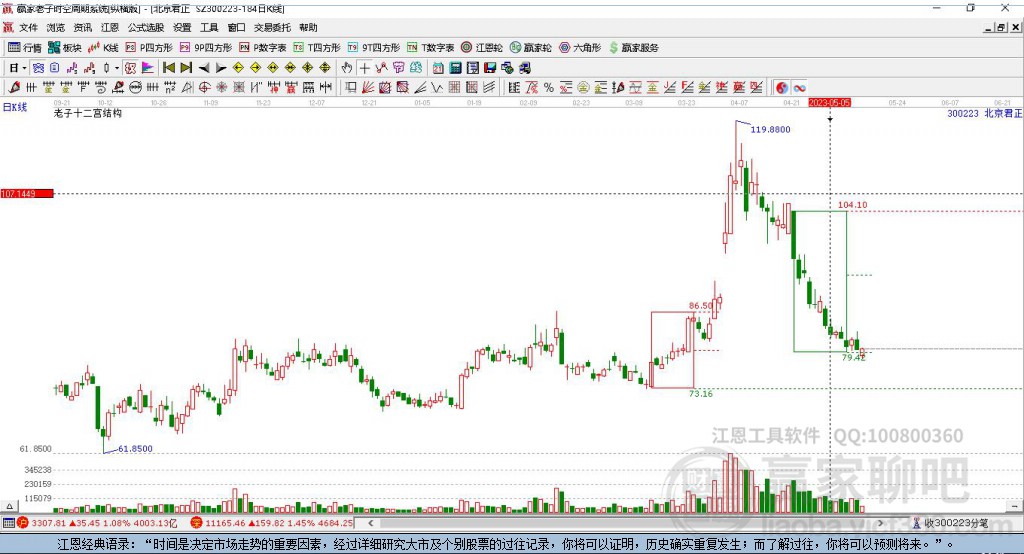Viewport: 1024px width, 554px height.
Task: Click the 104.10 box price label
Action: coord(852,204)
